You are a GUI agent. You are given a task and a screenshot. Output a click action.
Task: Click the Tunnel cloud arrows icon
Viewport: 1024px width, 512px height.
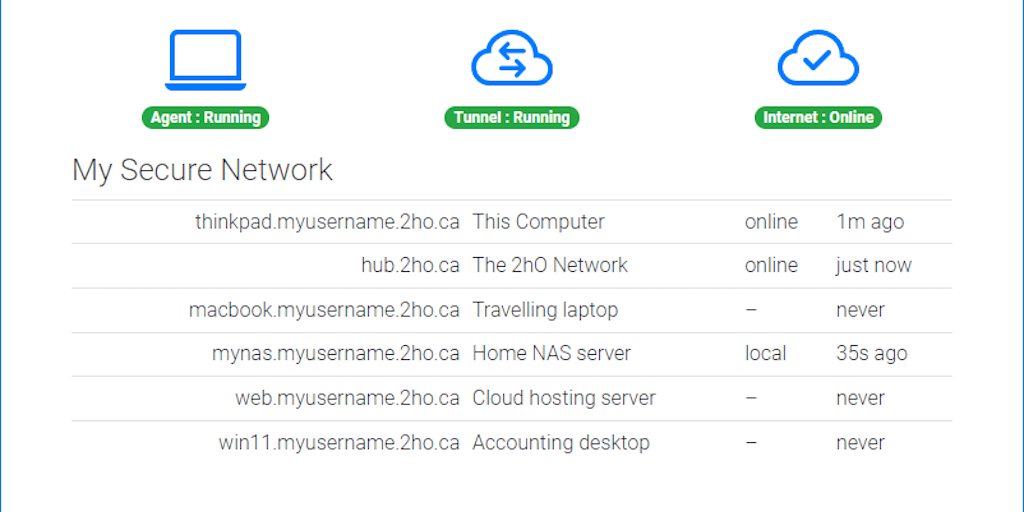coord(512,59)
